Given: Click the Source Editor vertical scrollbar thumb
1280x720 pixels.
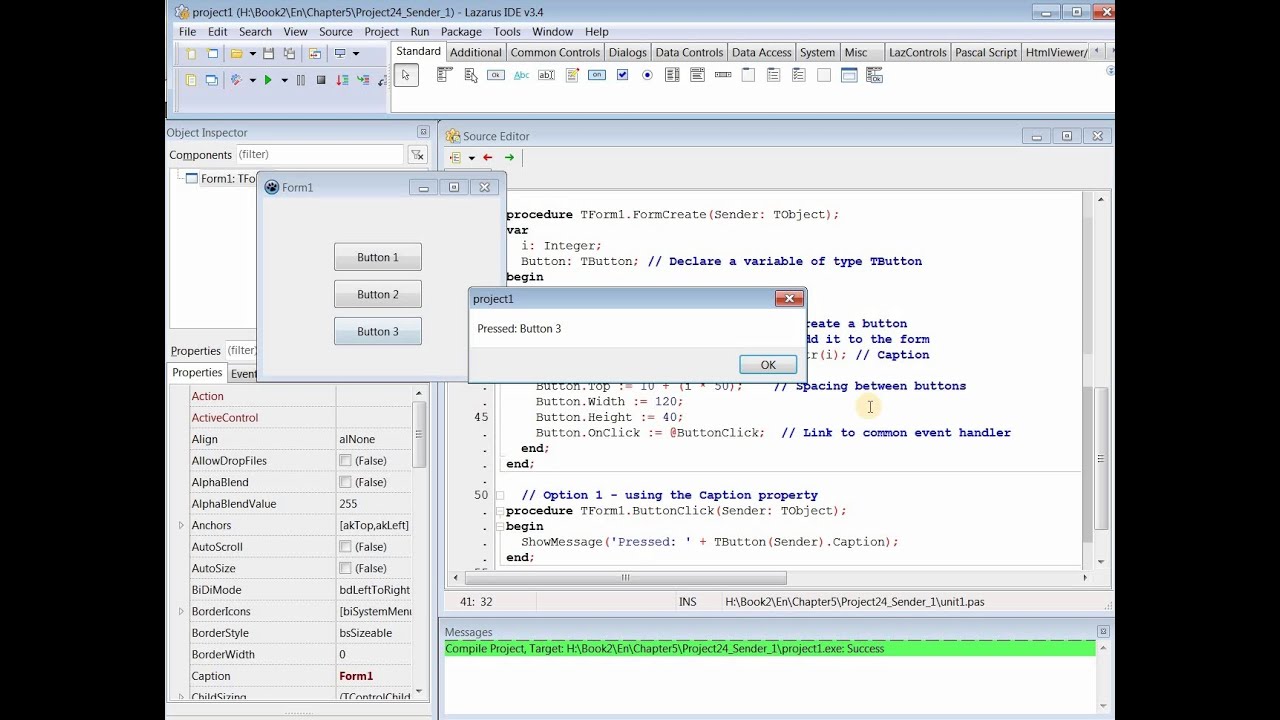Looking at the screenshot, I should (x=1101, y=458).
